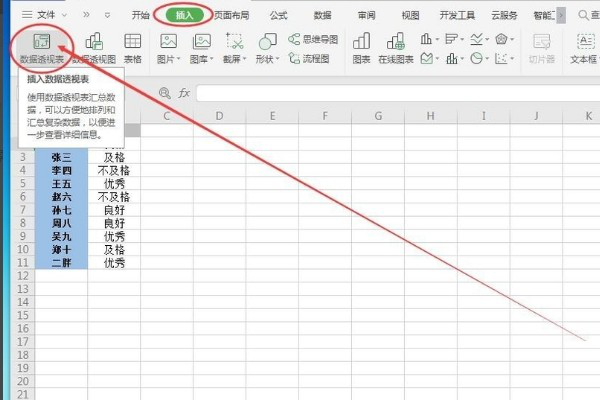This screenshot has height=400, width=600.
Task: Click the search magnifier icon in menu bar
Action: tap(583, 15)
